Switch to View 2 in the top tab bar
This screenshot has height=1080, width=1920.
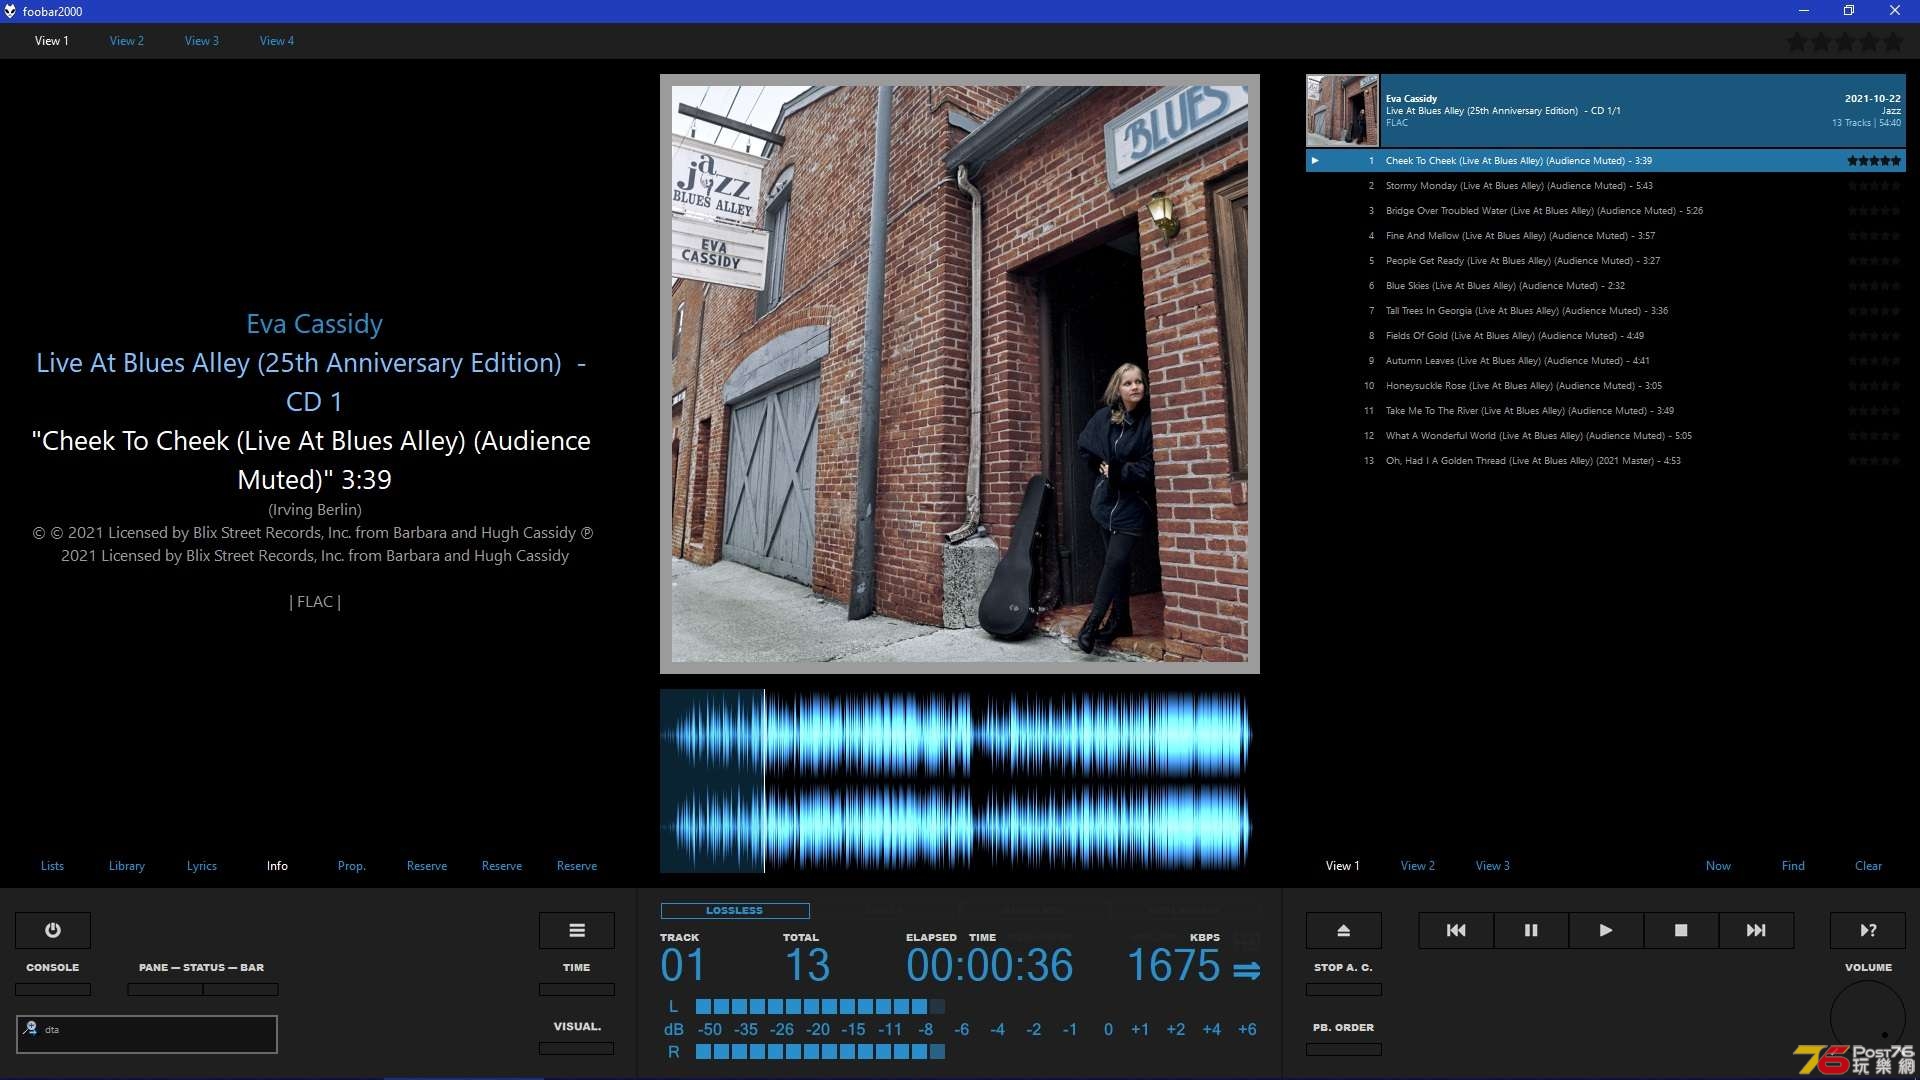[127, 41]
